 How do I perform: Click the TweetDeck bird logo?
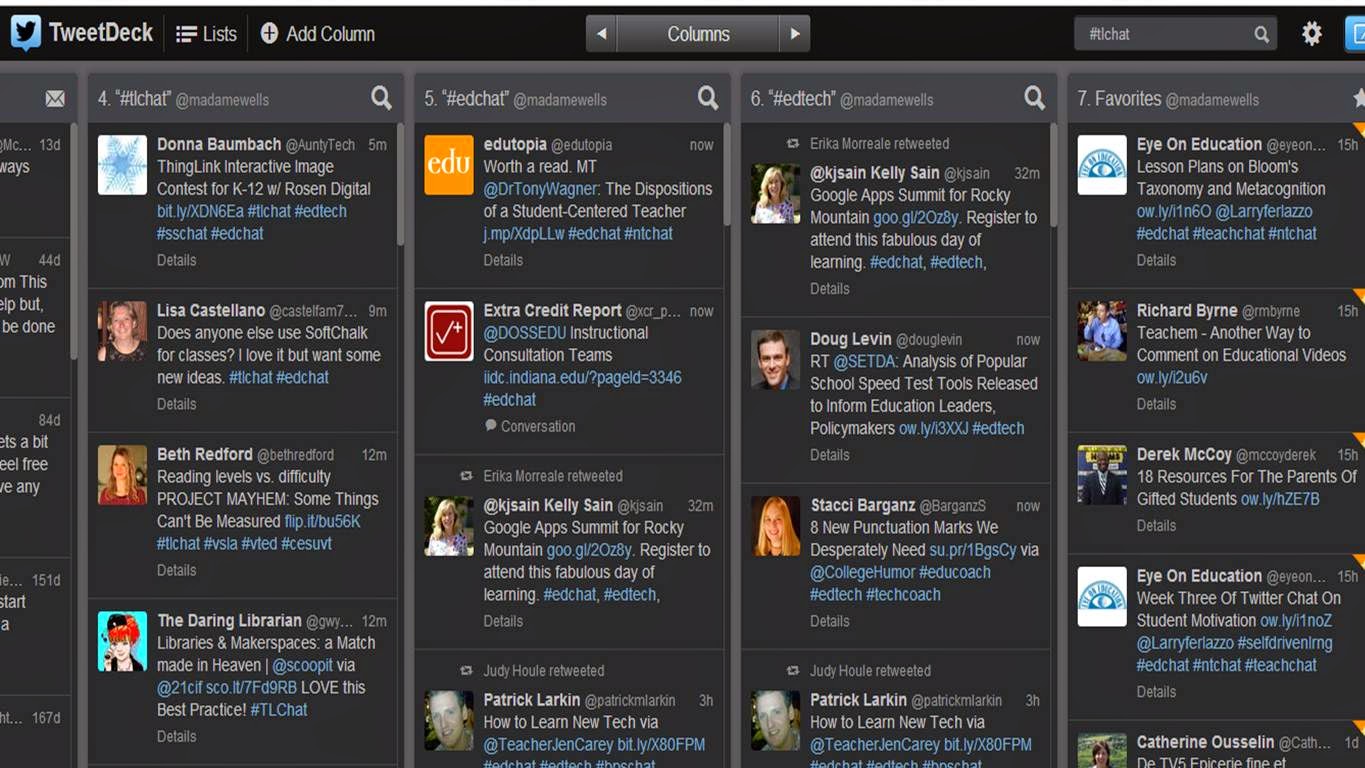(x=26, y=33)
